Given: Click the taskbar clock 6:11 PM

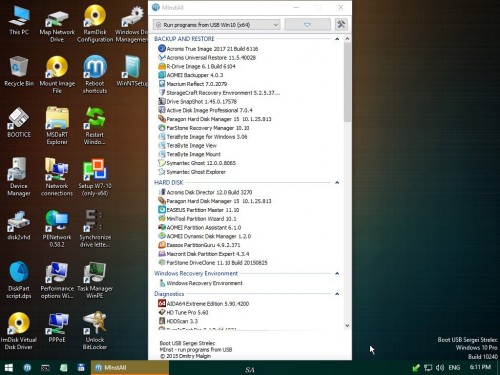Looking at the screenshot, I should [480, 367].
